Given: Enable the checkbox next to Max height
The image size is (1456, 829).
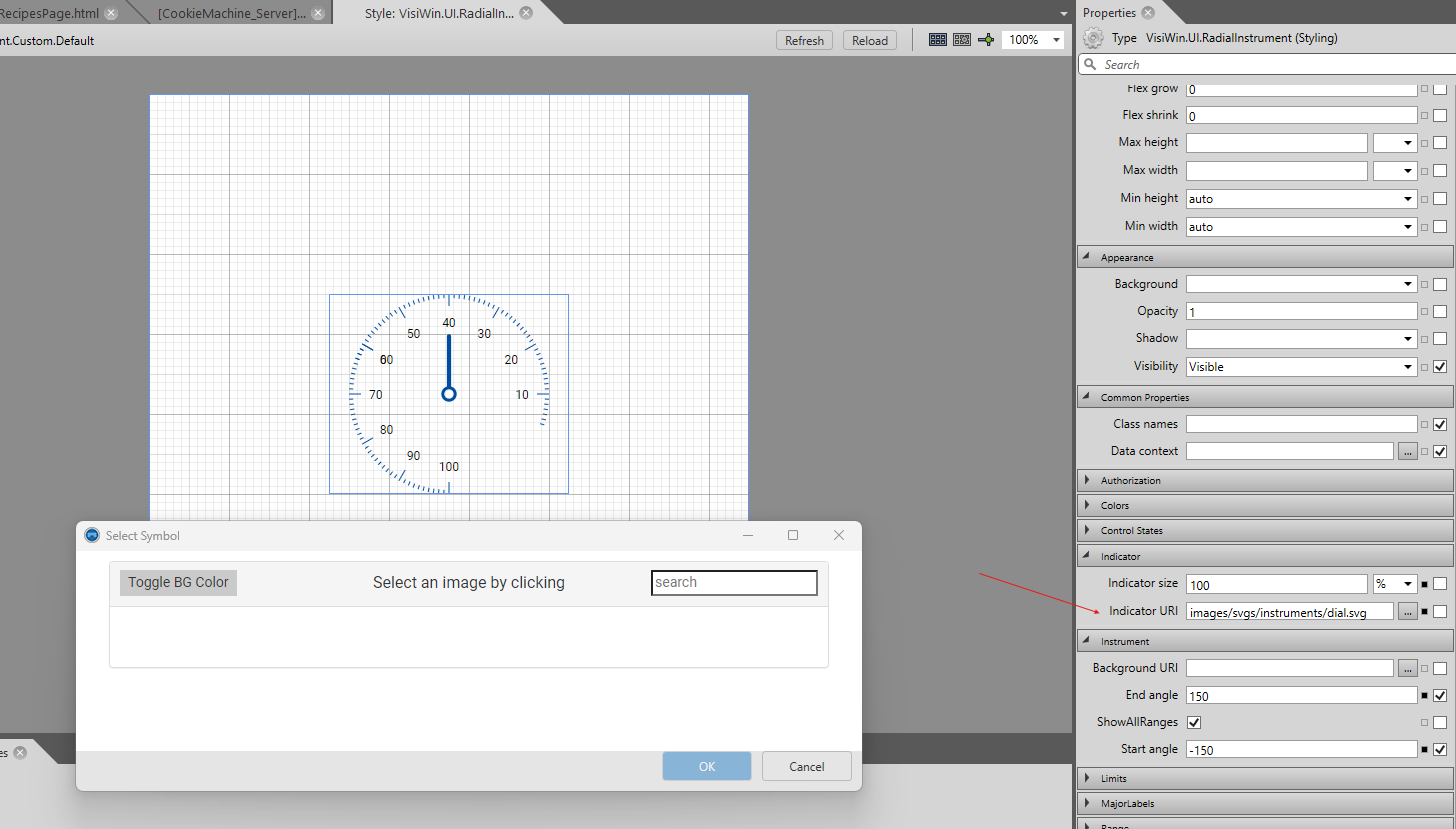Looking at the screenshot, I should [x=1439, y=142].
